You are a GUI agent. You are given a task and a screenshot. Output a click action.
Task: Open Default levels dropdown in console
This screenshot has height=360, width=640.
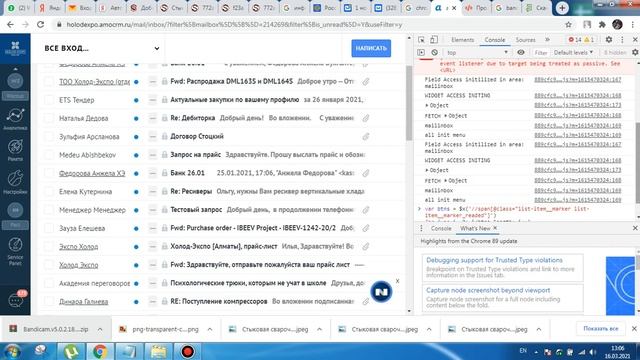pyautogui.click(x=573, y=52)
